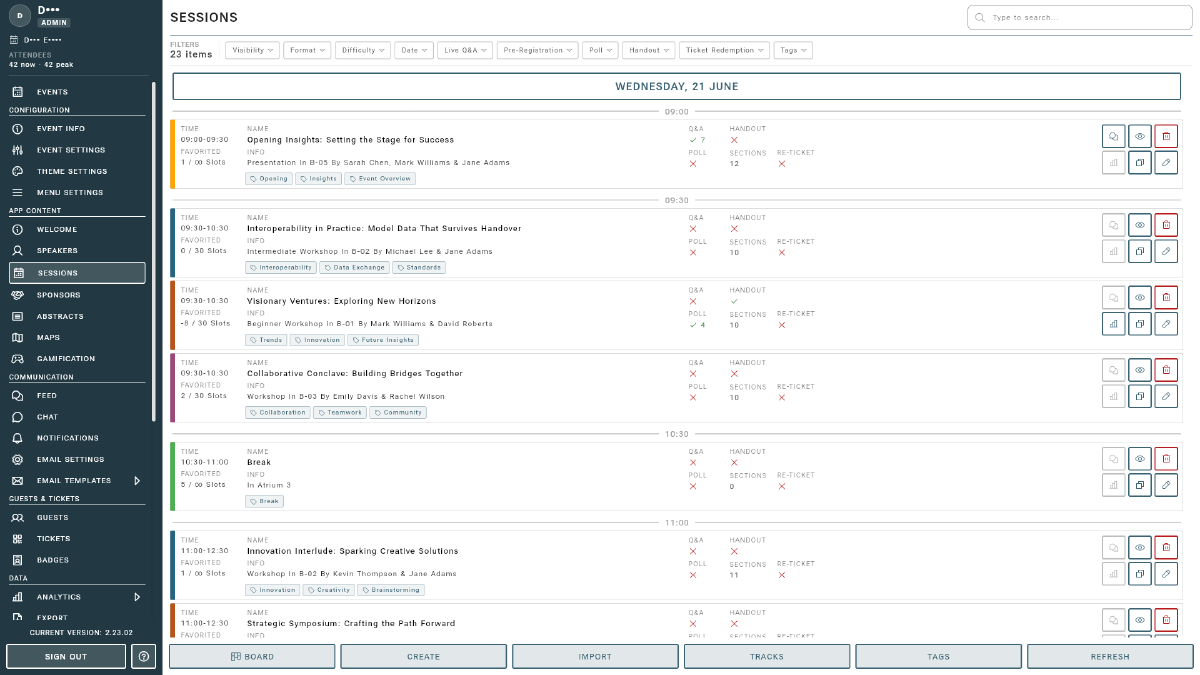This screenshot has width=1200, height=675.
Task: View poll results for Visionary Ventures
Action: [x=1113, y=324]
